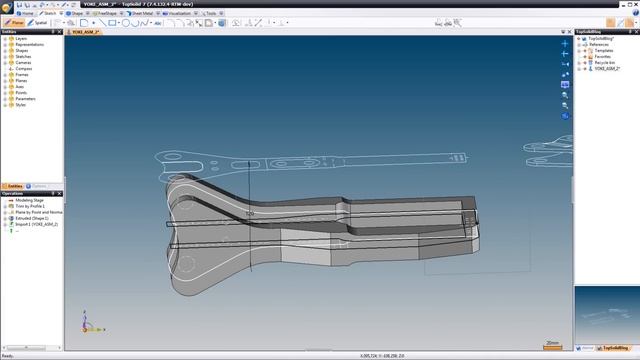
Task: Select Plane by Point and Normal operation
Action: click(x=38, y=212)
